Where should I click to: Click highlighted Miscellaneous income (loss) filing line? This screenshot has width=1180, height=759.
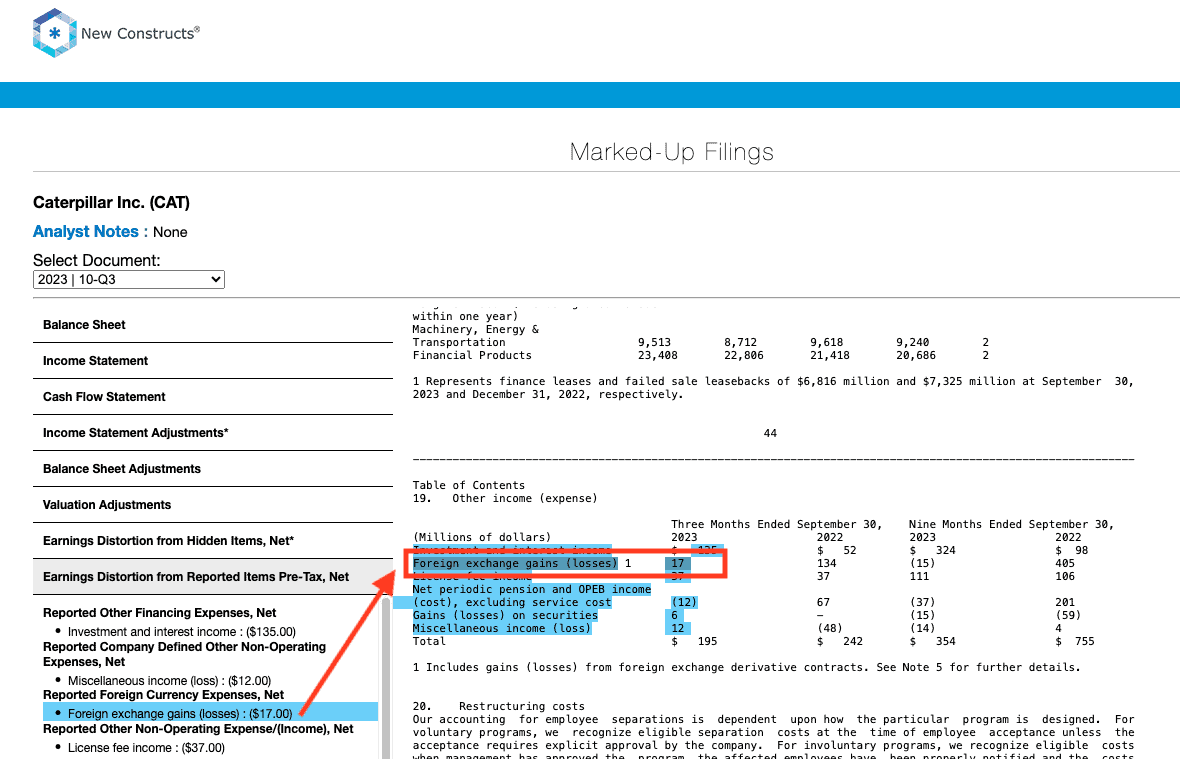coord(501,628)
